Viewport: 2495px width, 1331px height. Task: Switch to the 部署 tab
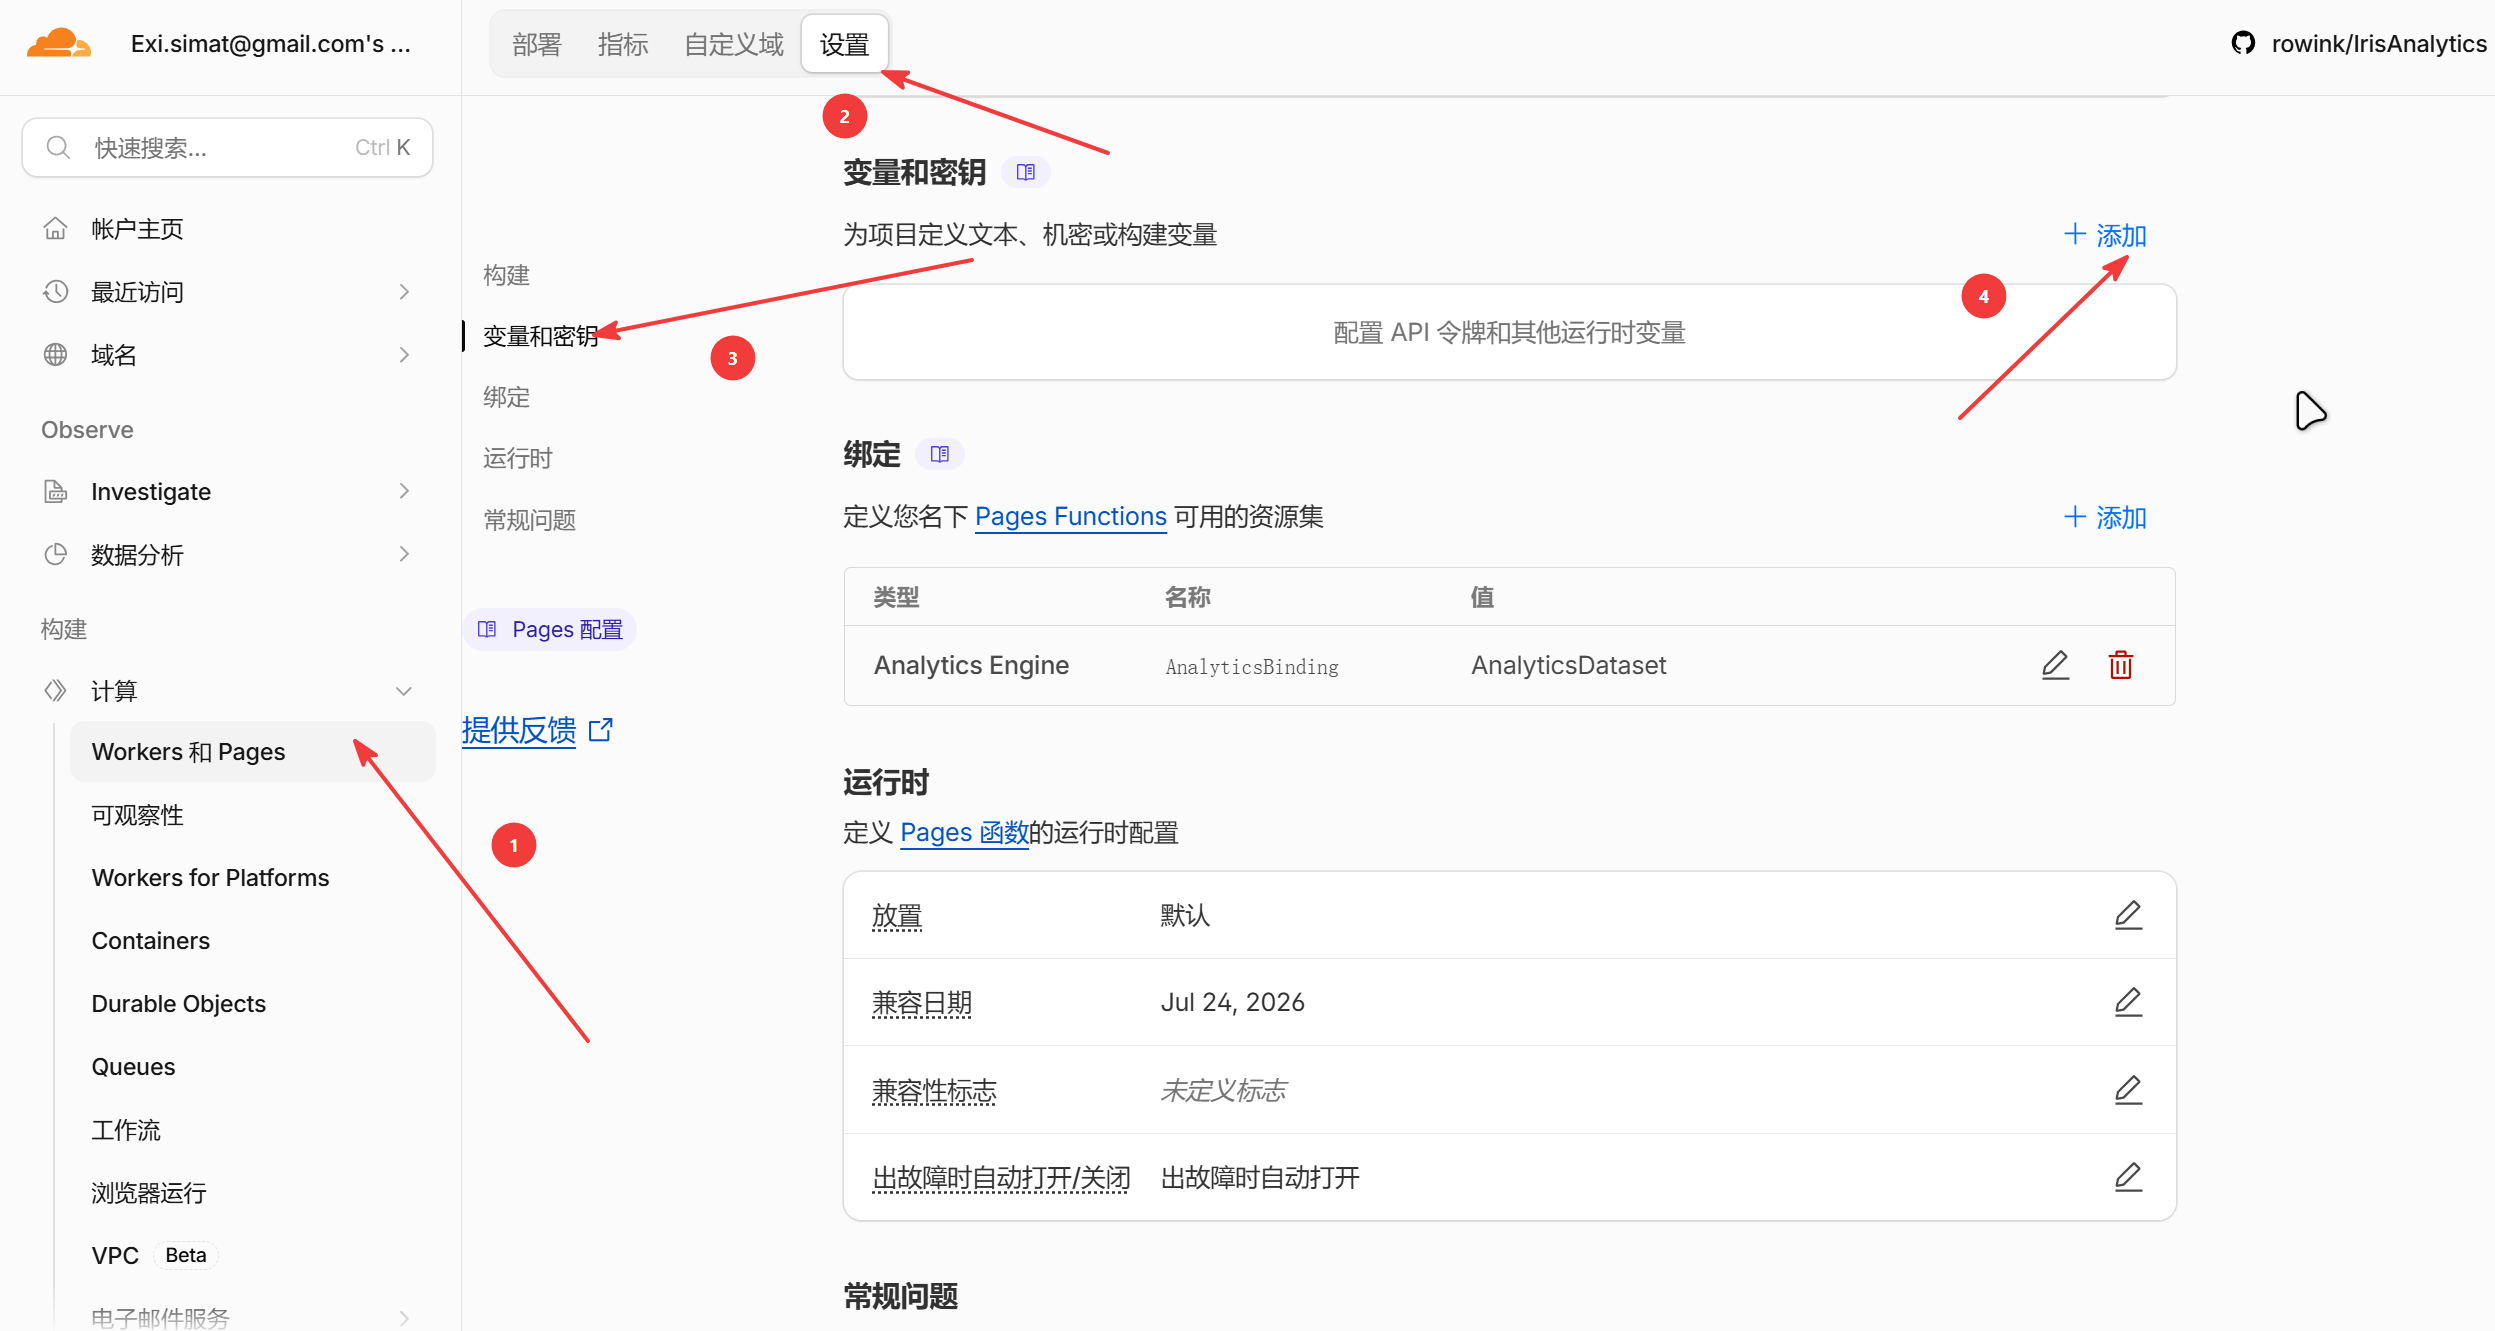point(537,45)
